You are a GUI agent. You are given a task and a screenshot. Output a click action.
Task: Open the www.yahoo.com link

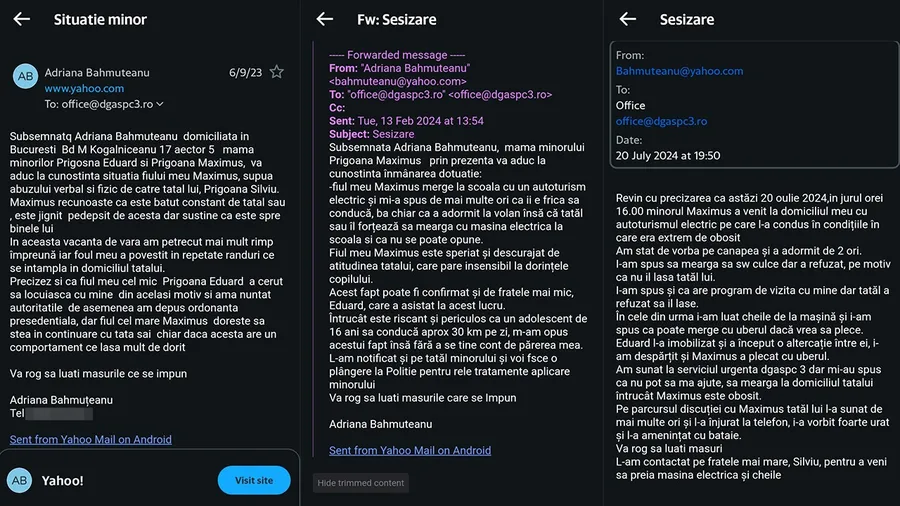[84, 88]
